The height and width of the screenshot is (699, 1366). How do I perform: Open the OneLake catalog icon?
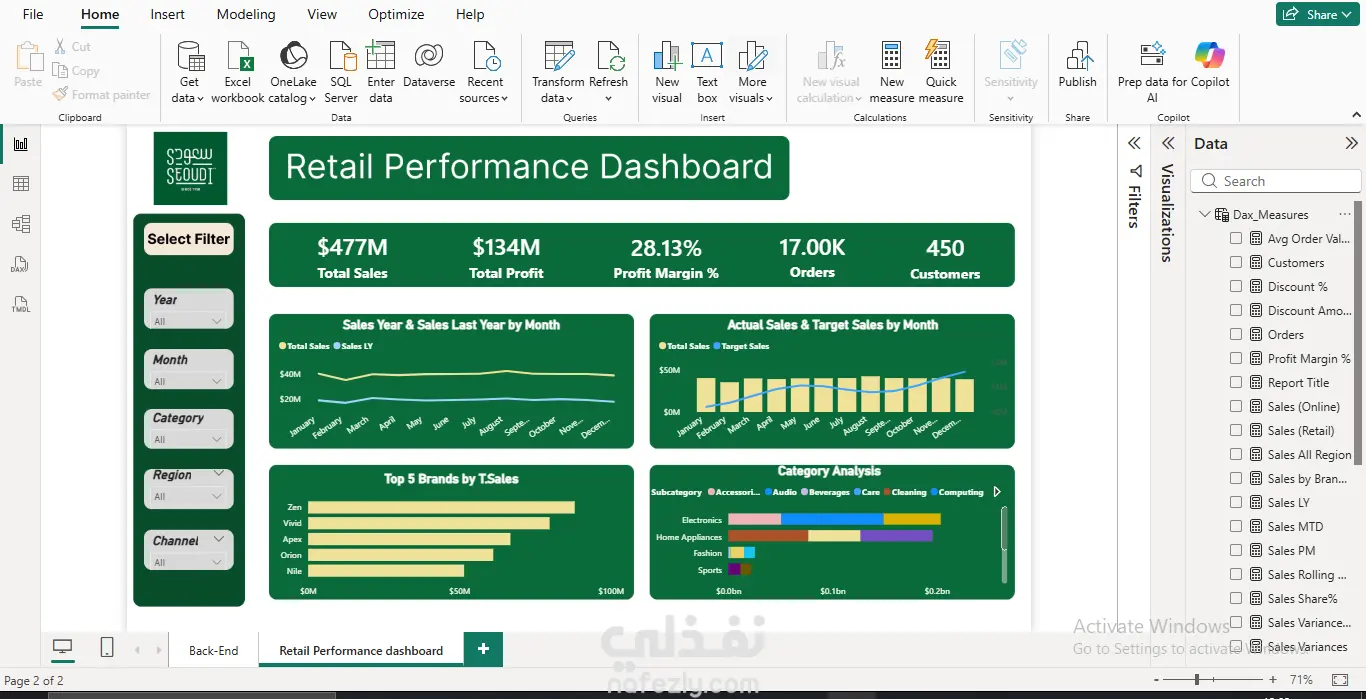coord(293,55)
